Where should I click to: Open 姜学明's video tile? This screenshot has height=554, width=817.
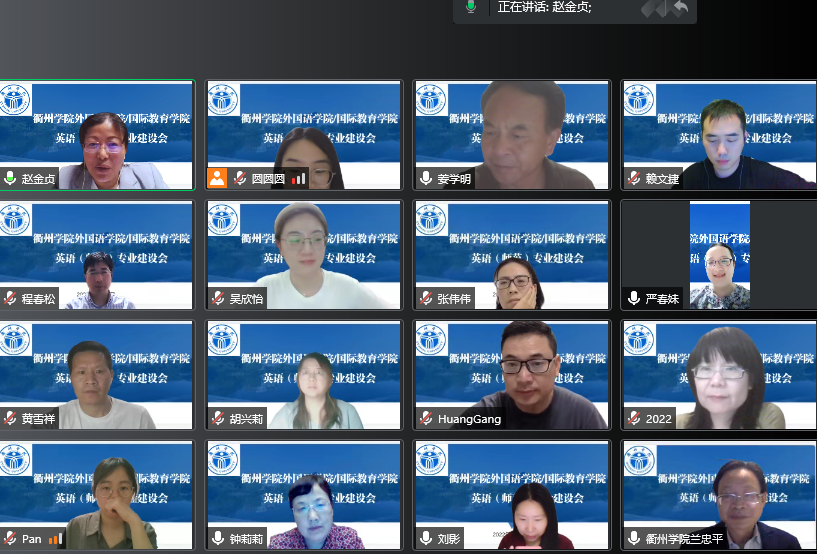click(512, 135)
